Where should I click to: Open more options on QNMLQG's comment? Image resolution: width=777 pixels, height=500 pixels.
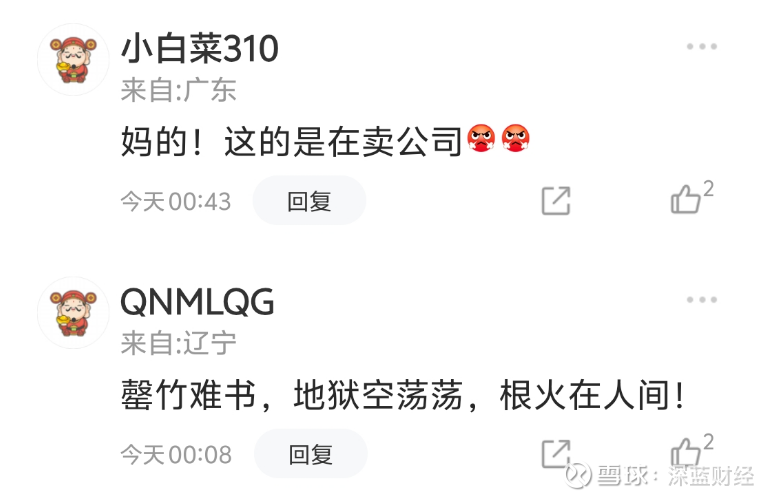(702, 300)
